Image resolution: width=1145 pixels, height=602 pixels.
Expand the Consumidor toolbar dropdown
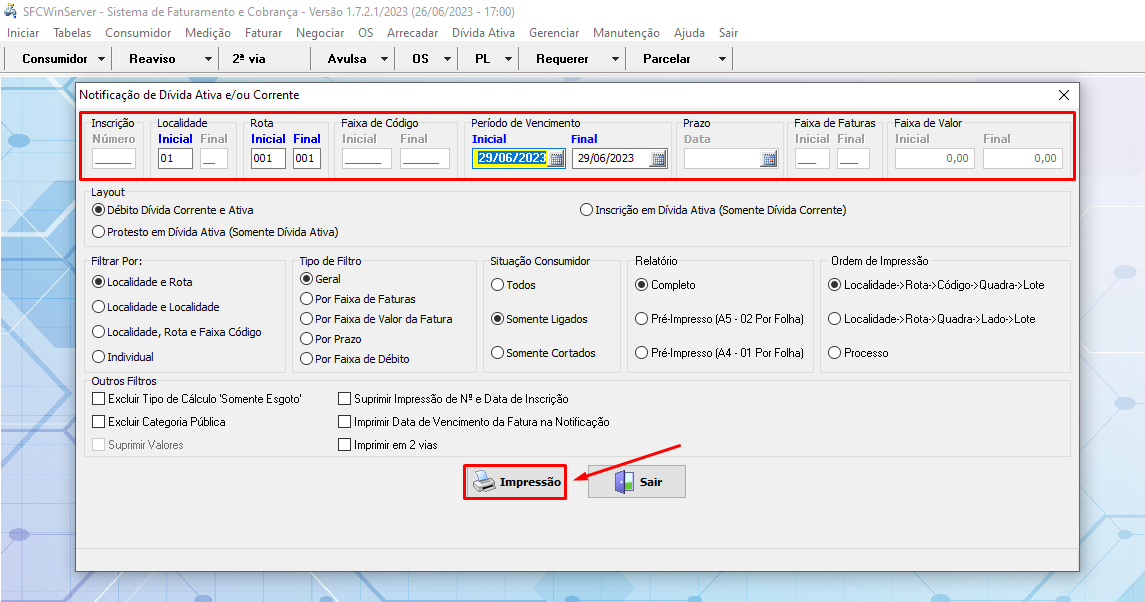point(102,59)
